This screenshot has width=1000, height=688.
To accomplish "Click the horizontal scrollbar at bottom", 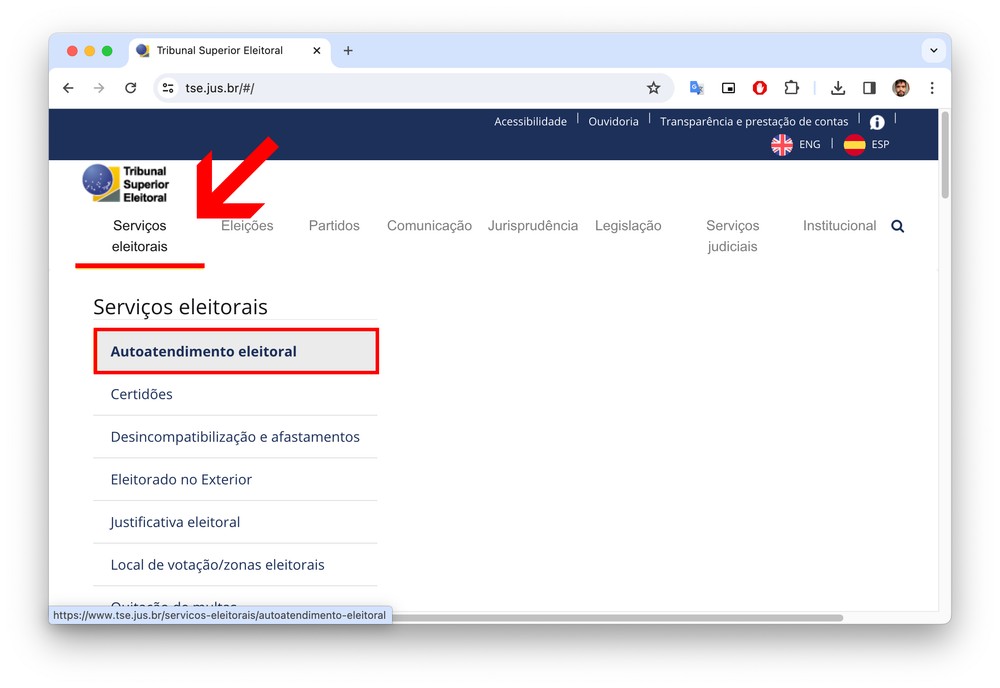I will [x=617, y=617].
